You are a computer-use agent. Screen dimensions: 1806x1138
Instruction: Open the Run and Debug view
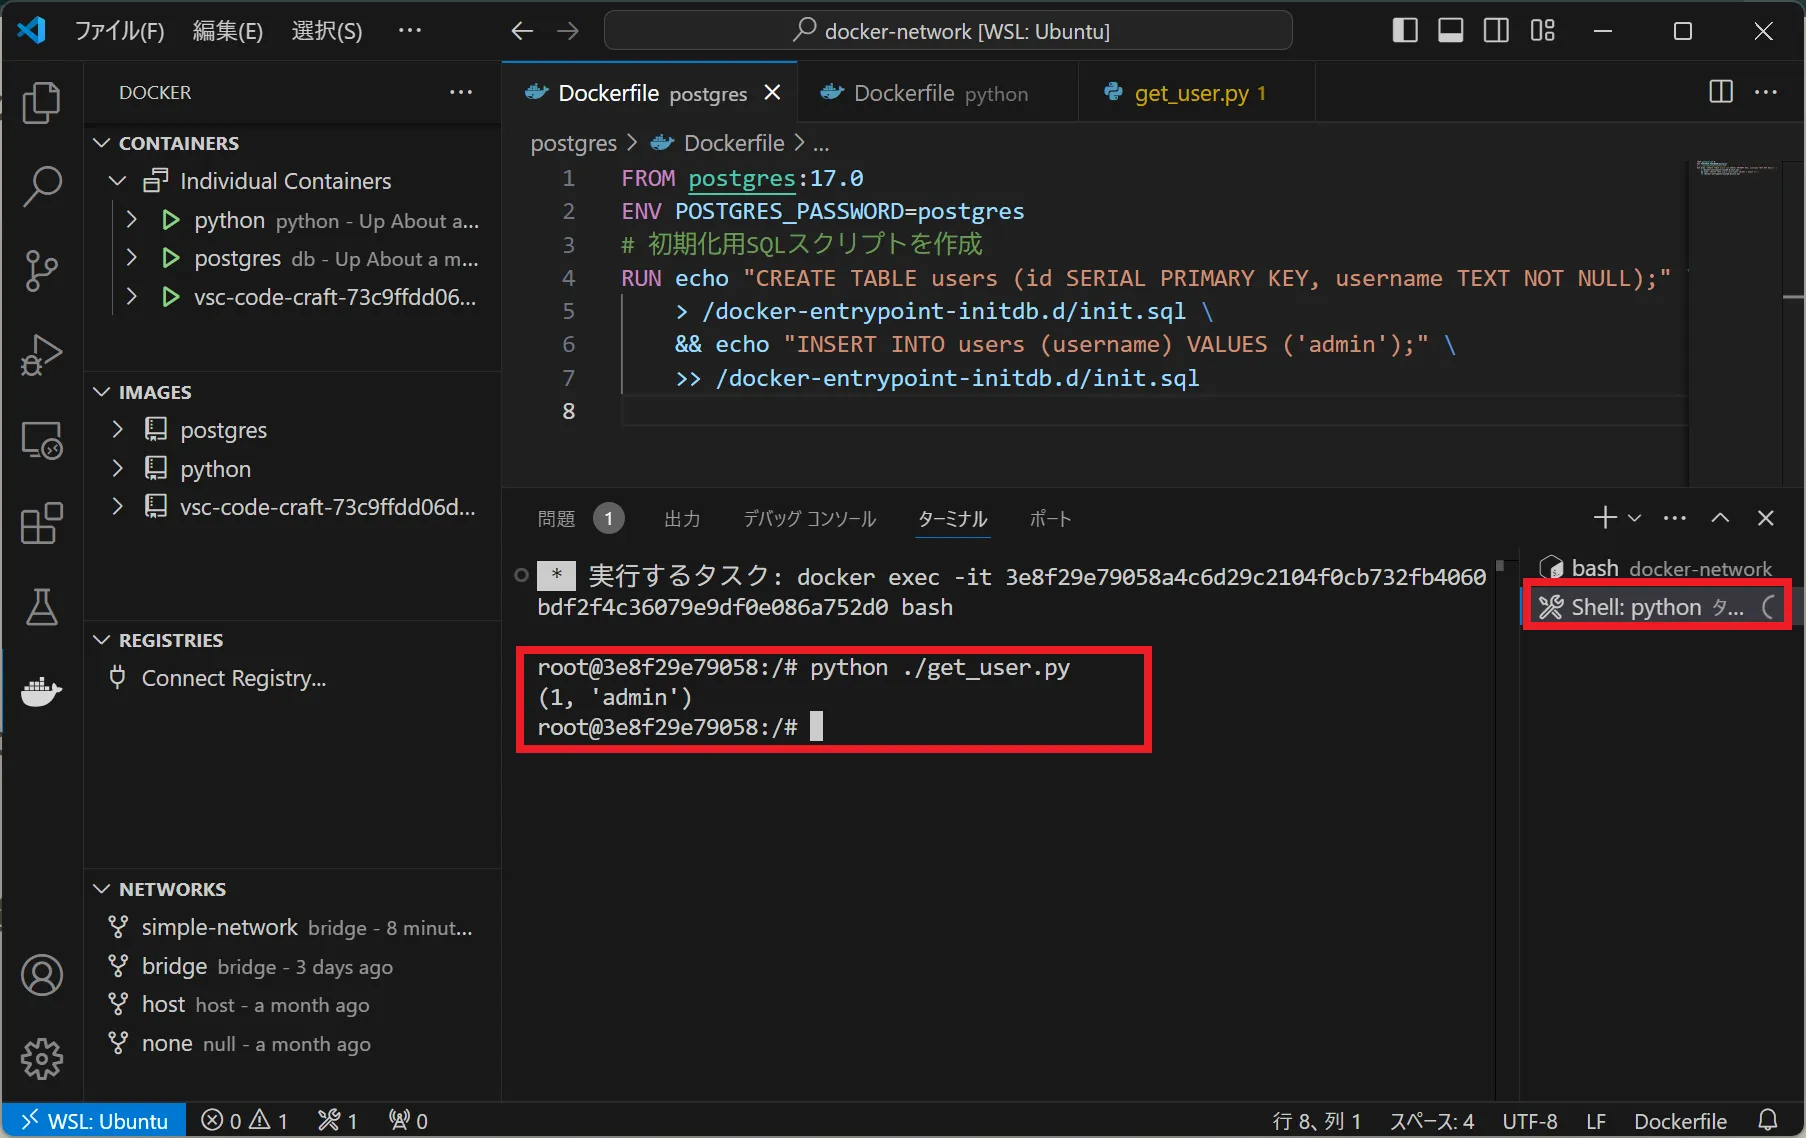pos(41,355)
